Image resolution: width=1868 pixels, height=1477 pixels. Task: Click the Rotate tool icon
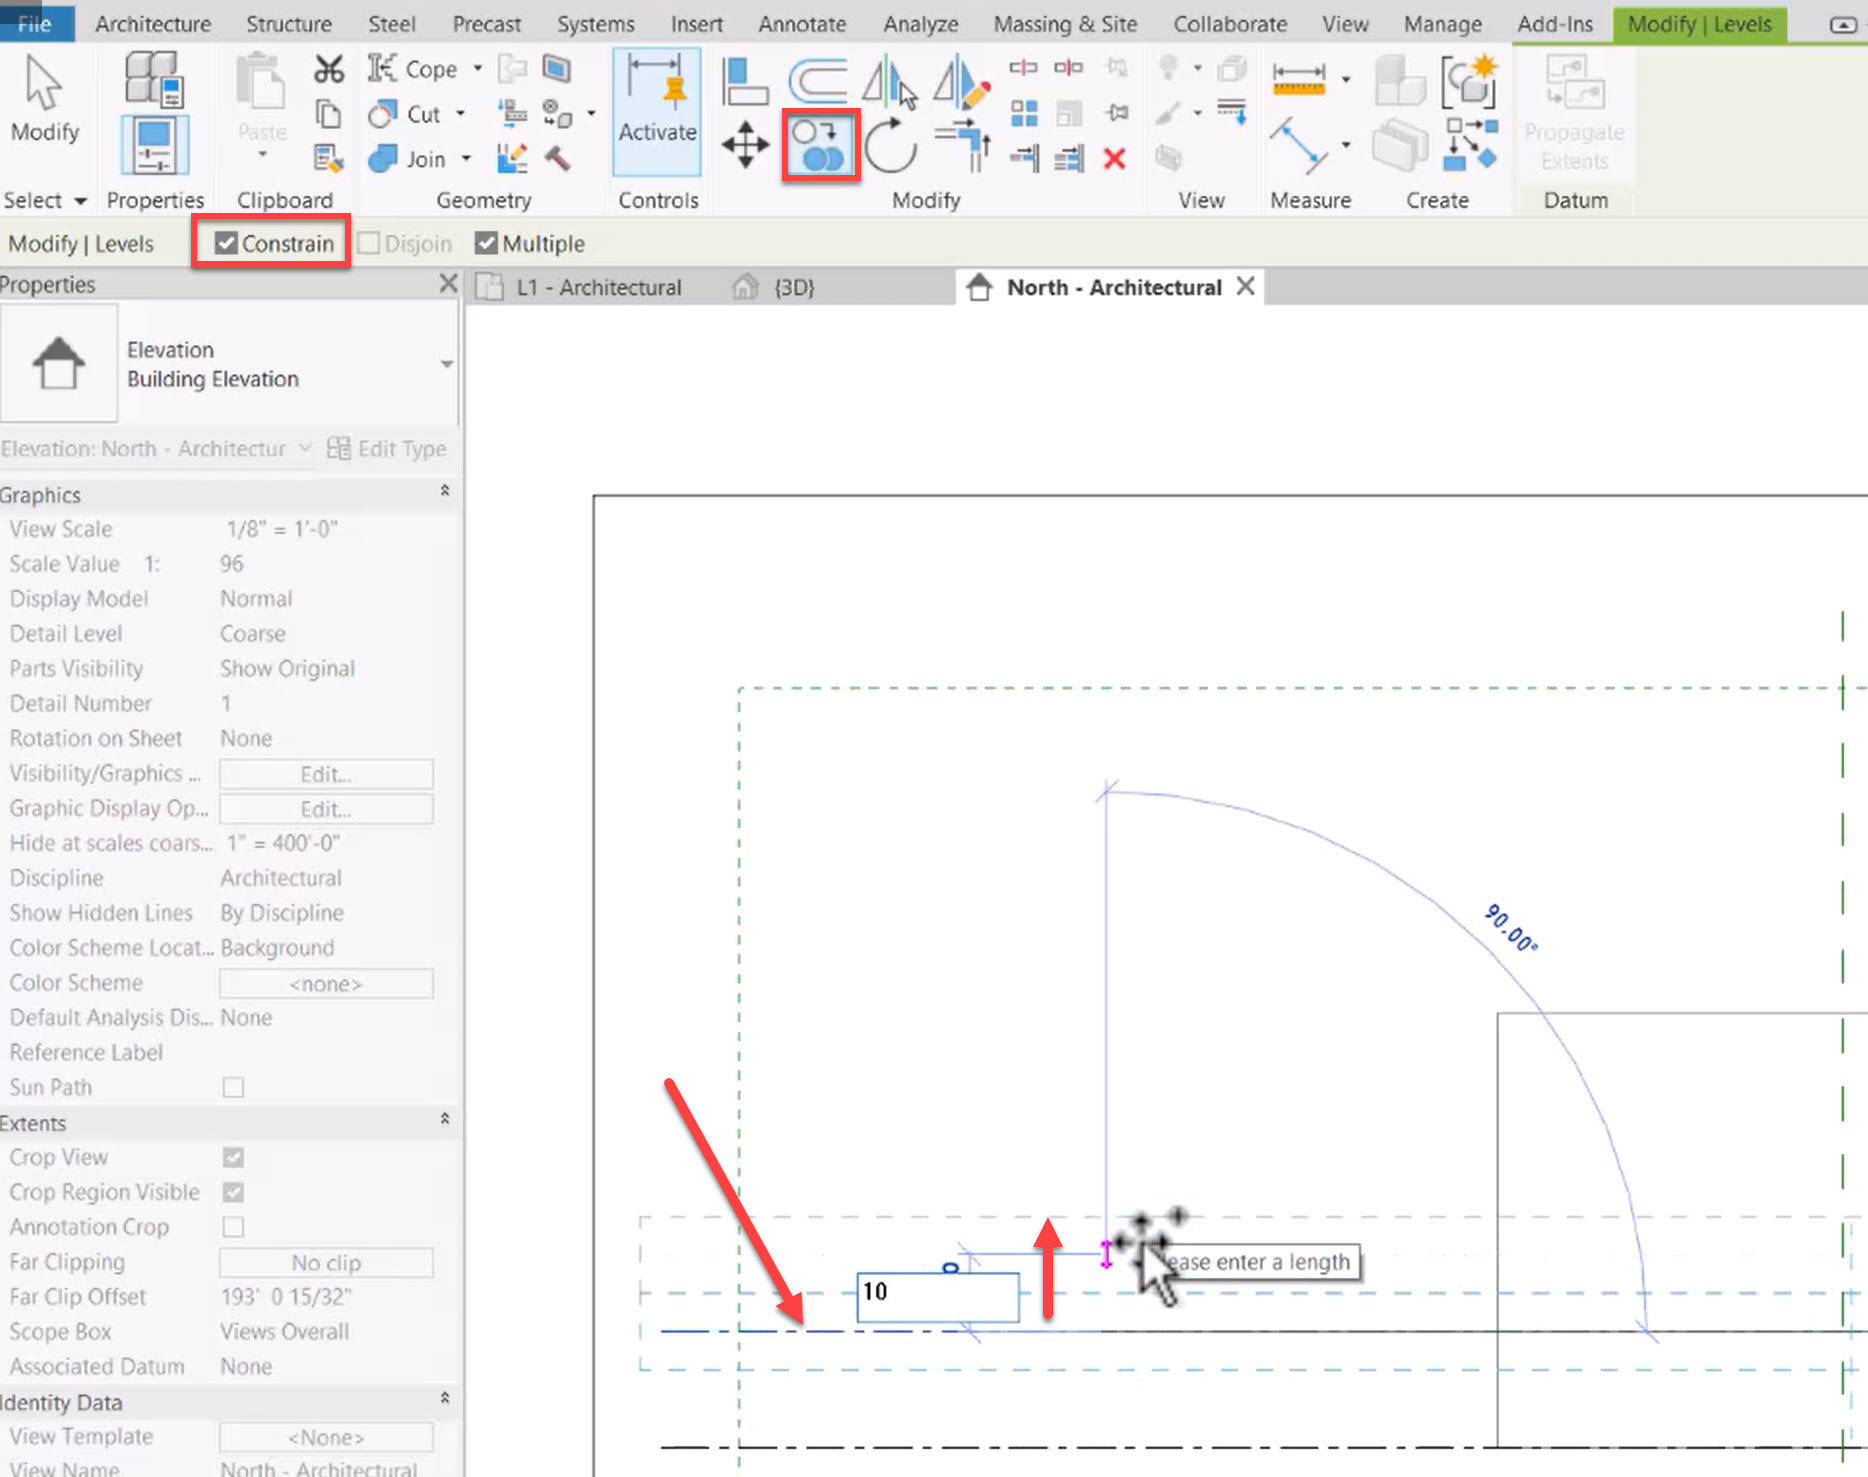[889, 146]
